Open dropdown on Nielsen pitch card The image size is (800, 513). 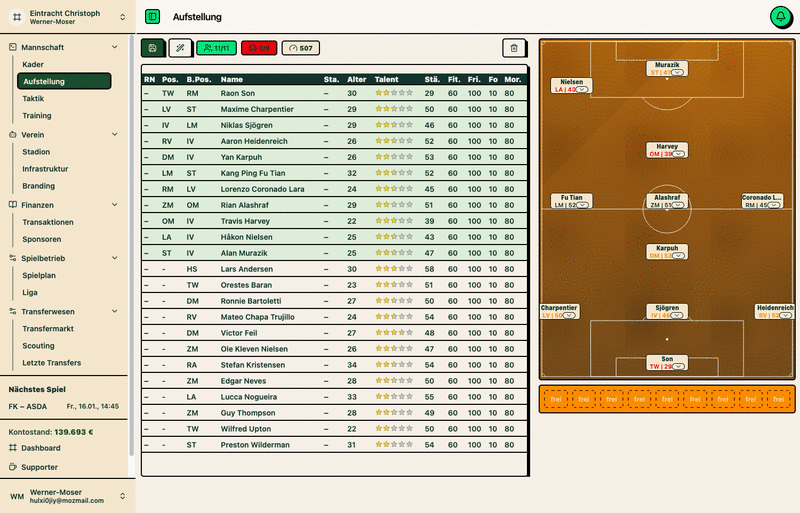(582, 89)
